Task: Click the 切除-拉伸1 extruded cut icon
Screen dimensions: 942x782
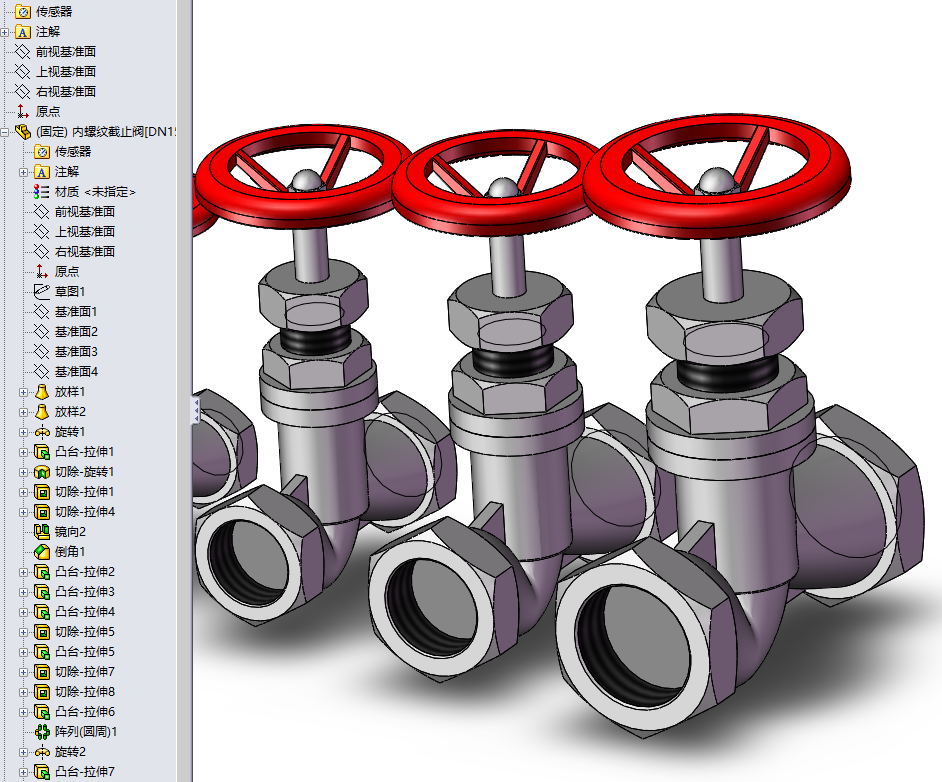Action: pos(42,492)
